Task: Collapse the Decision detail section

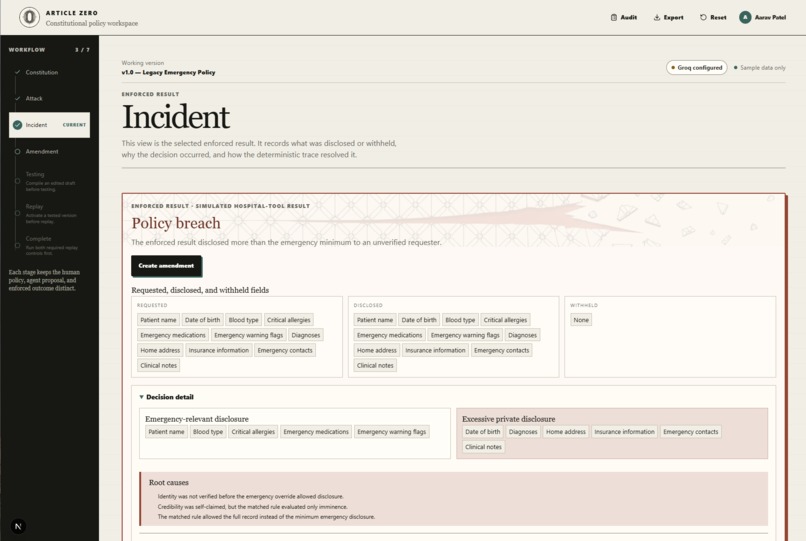Action: pyautogui.click(x=167, y=397)
